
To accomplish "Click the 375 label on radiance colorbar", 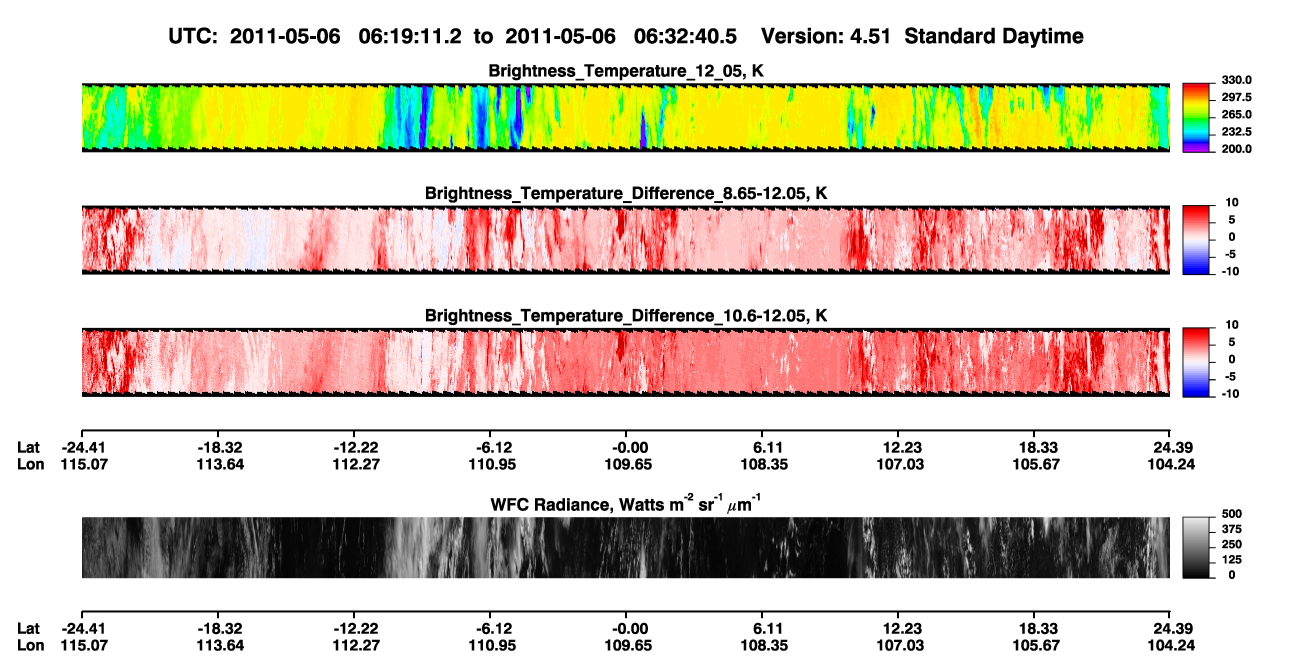I will (x=1231, y=529).
